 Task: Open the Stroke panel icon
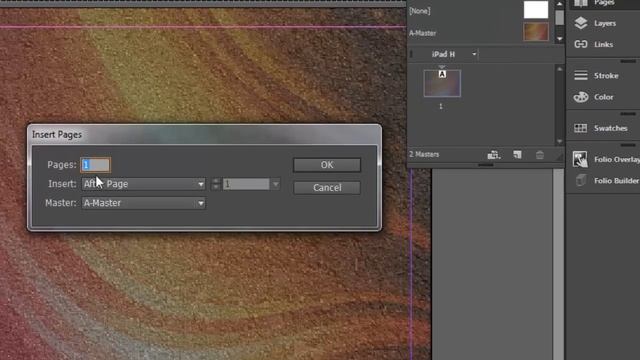[580, 76]
